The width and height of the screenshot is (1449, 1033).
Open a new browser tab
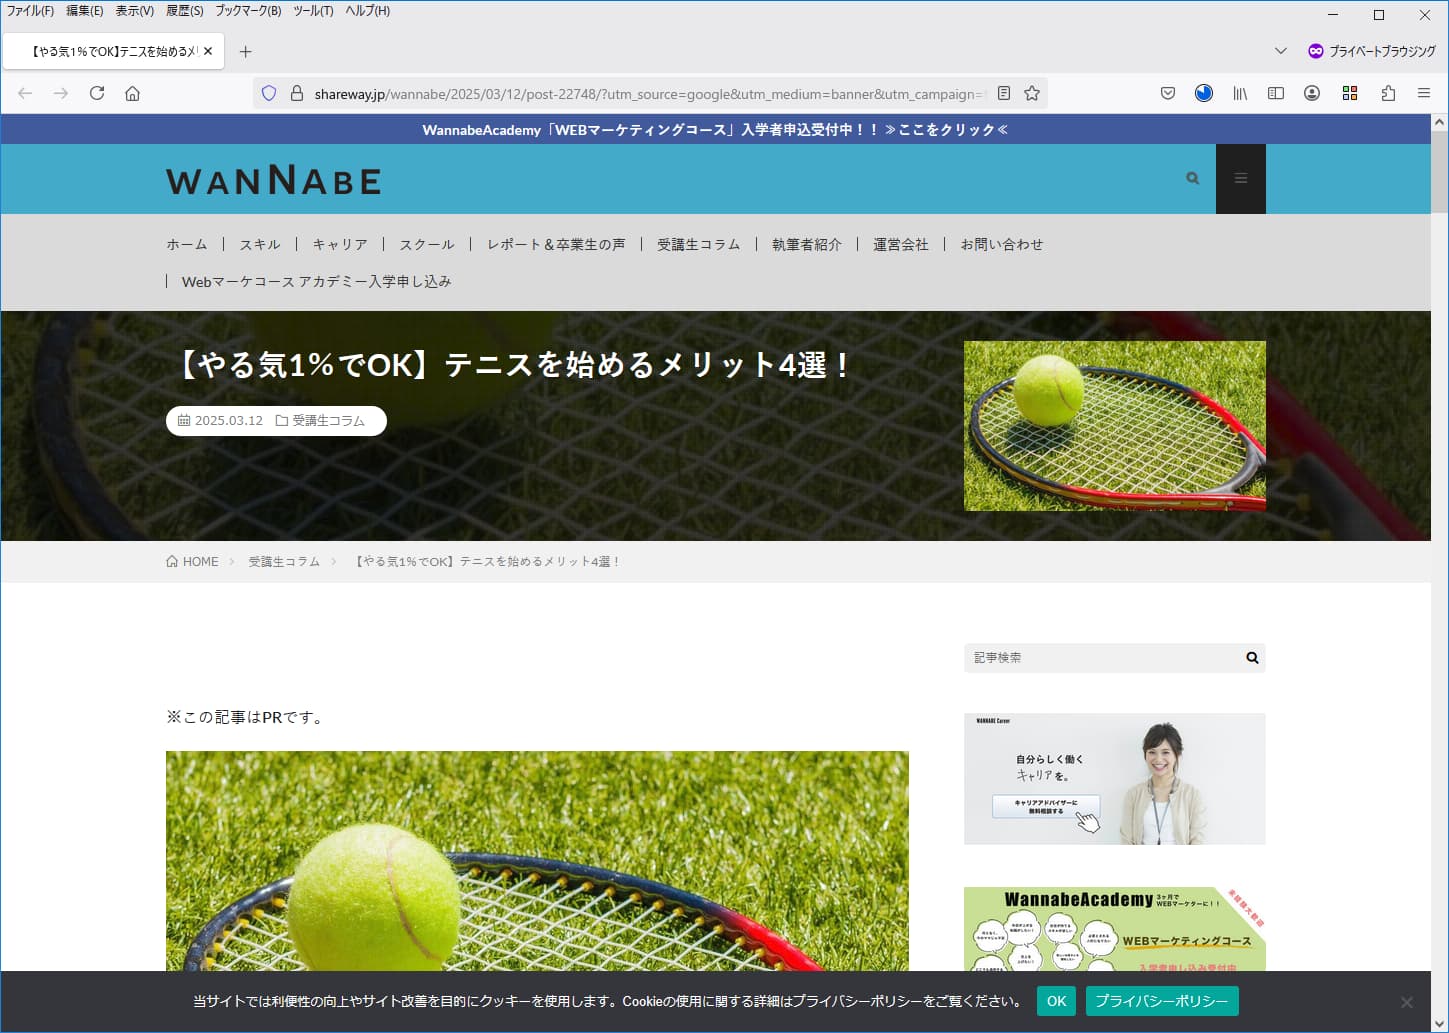246,51
